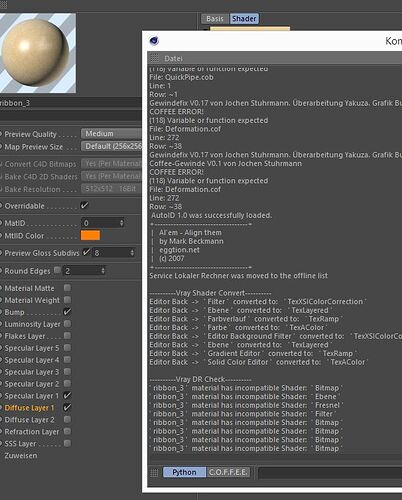Click the 'Coffee-Gewinde V0.1' console line

tap(226, 163)
